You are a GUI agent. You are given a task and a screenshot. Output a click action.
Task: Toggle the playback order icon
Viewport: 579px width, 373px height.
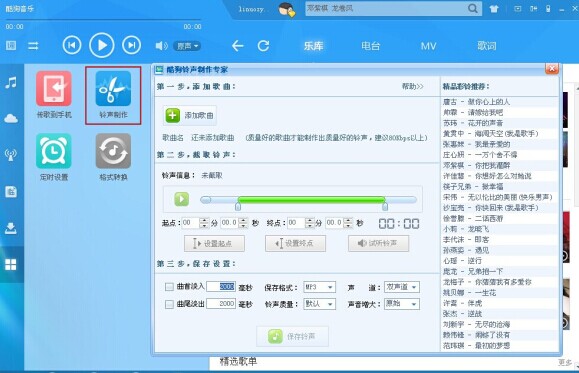click(x=33, y=46)
